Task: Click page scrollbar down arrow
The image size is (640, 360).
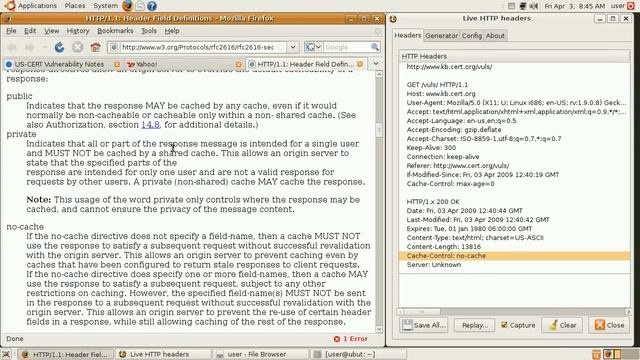Action: tap(379, 329)
